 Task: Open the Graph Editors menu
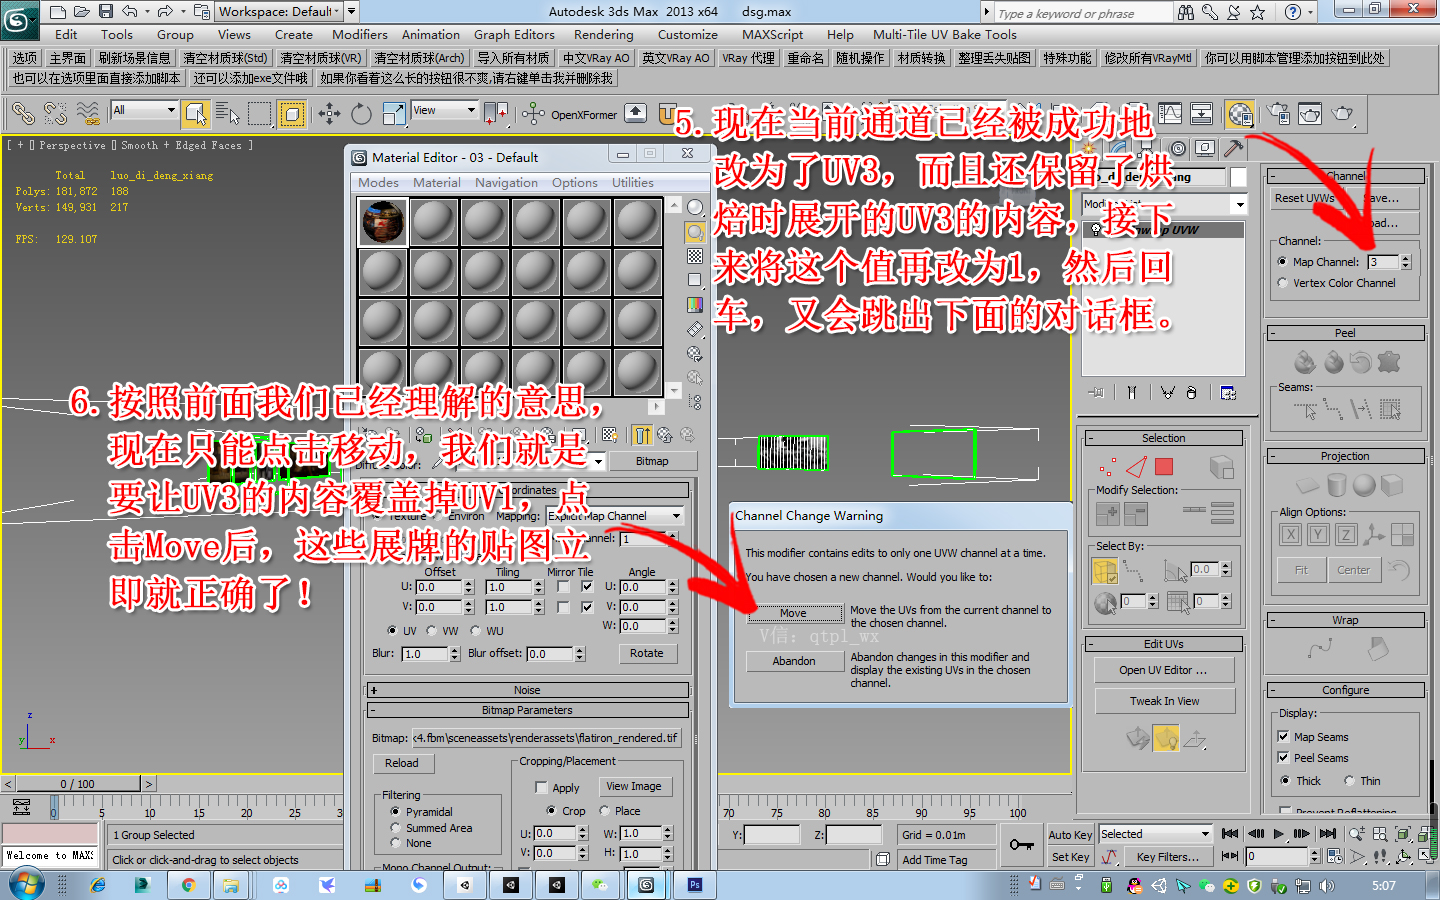coord(514,34)
